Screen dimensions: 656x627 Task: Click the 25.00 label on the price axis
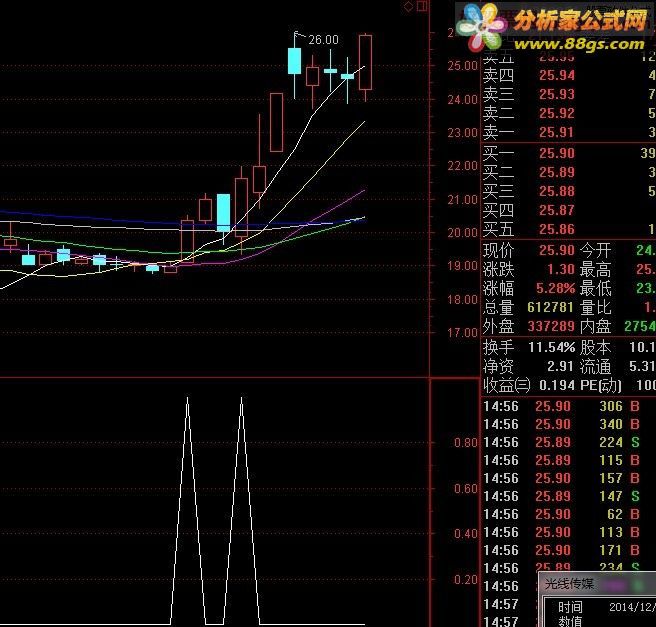coord(463,66)
